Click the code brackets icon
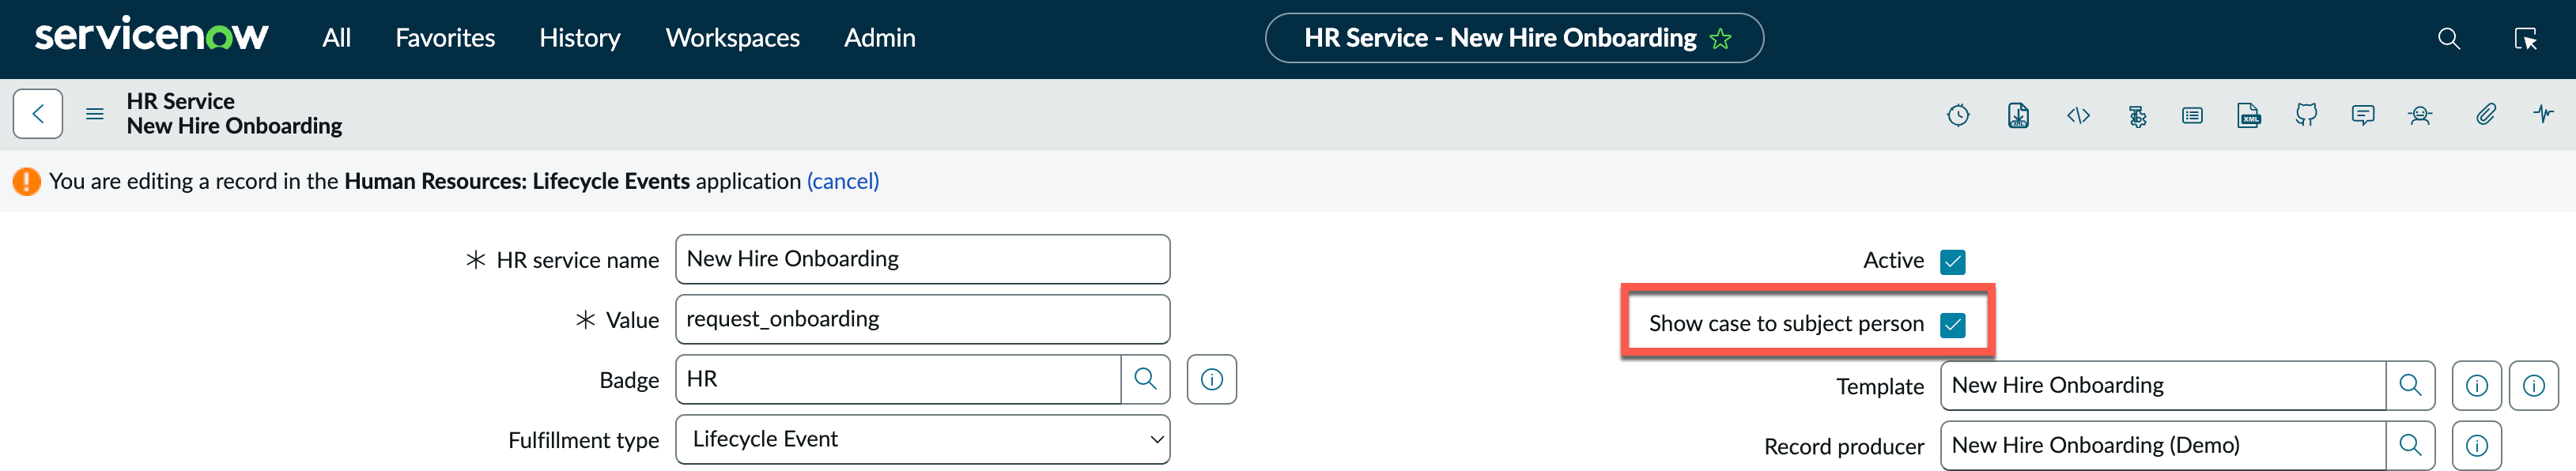Image resolution: width=2576 pixels, height=471 pixels. click(2078, 115)
